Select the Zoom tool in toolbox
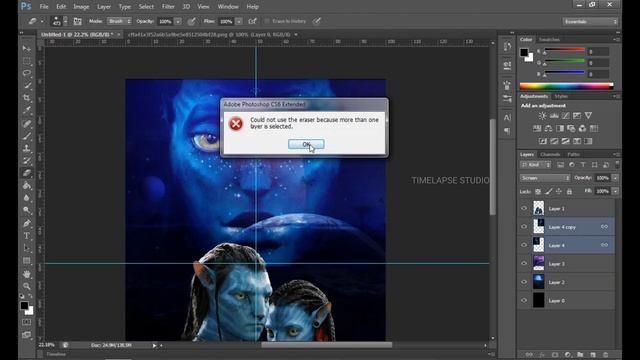Screen dimensions: 640x360 pyautogui.click(x=27, y=286)
